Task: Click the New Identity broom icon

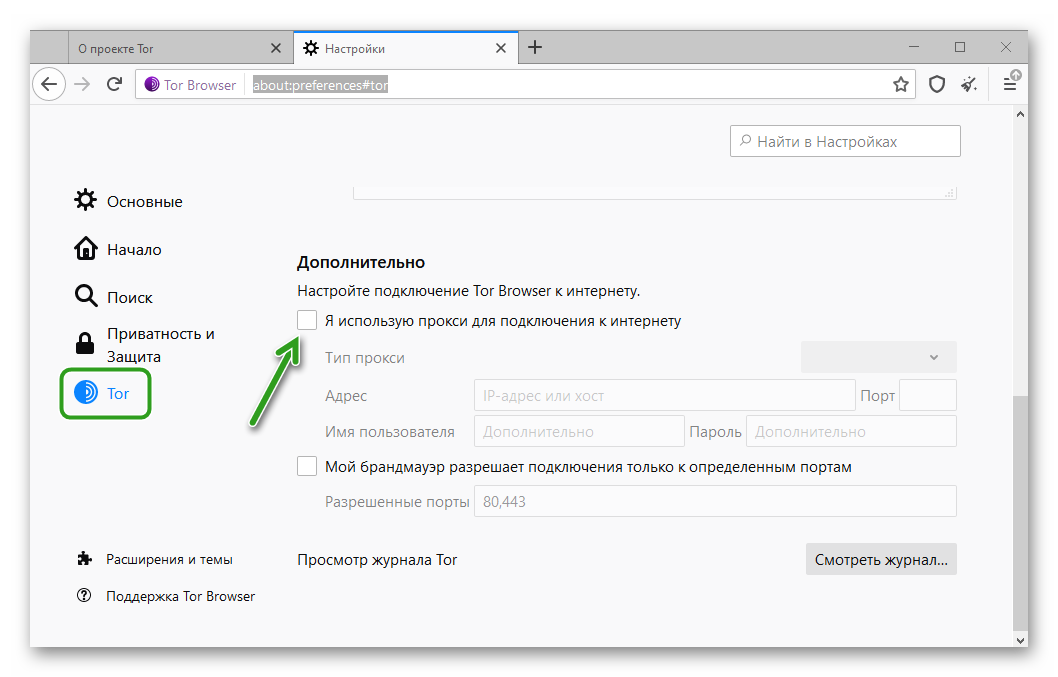Action: (x=970, y=84)
